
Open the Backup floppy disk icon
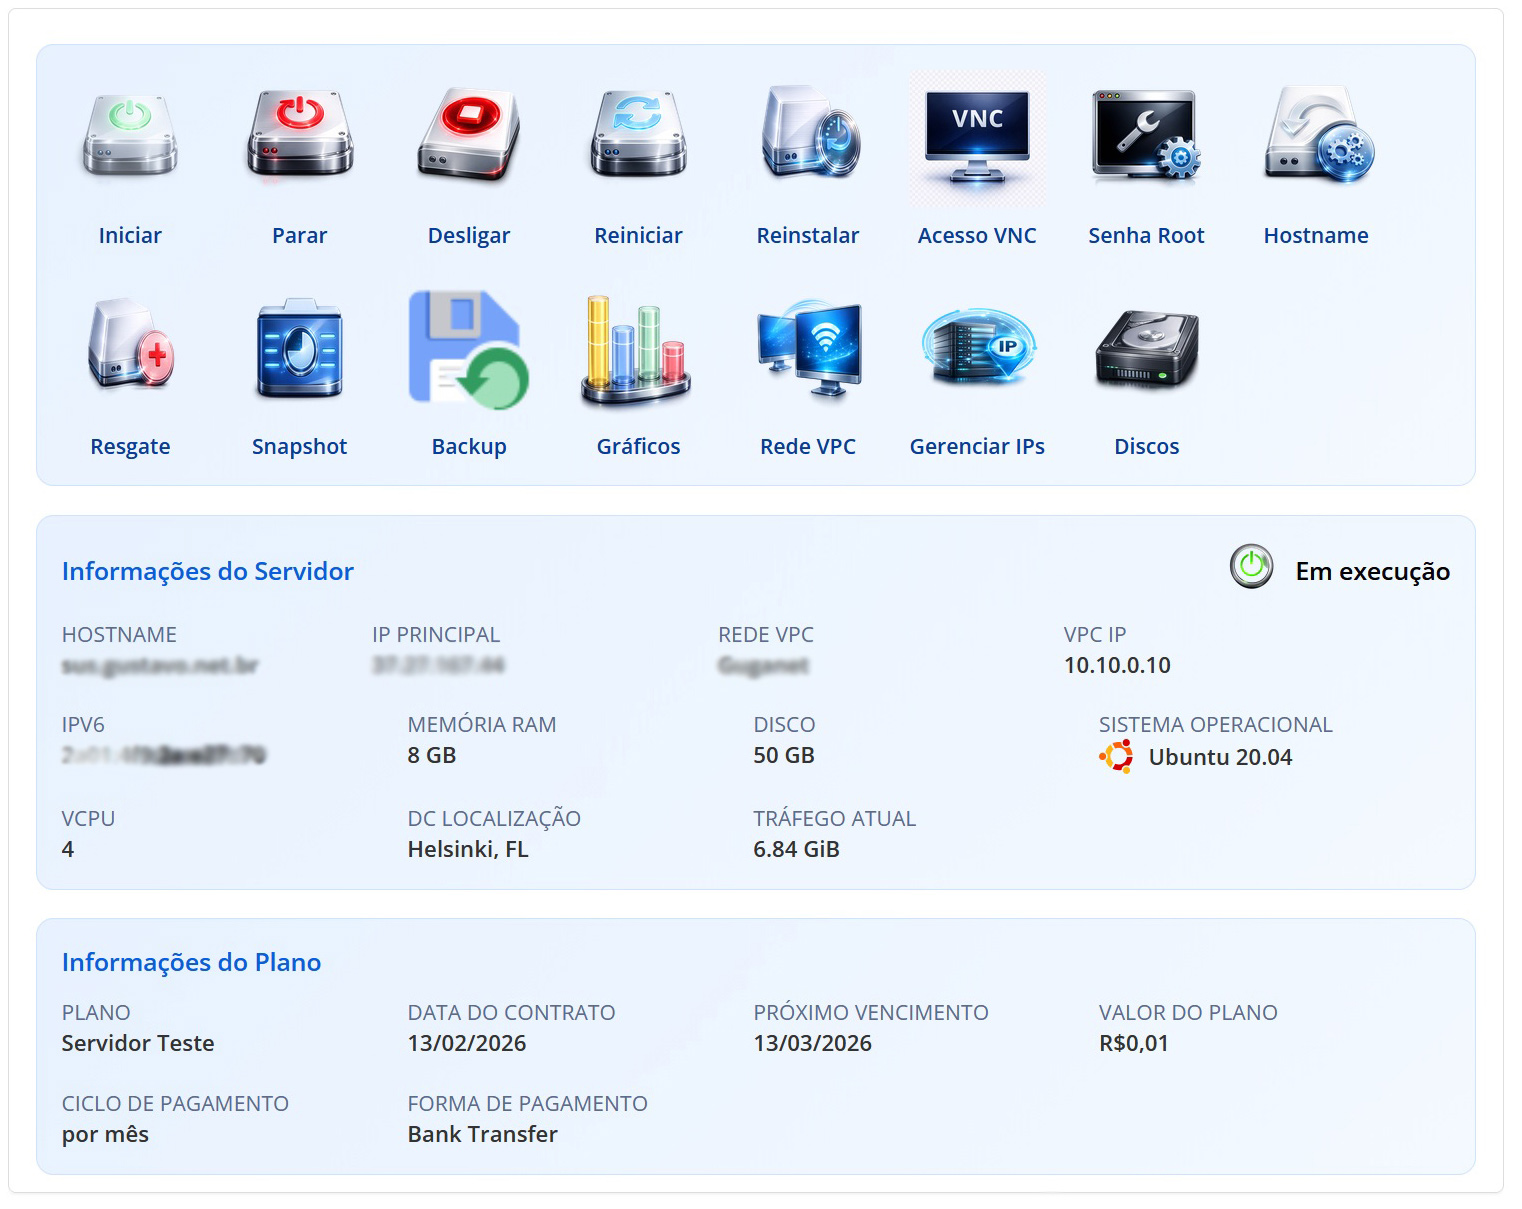(469, 349)
